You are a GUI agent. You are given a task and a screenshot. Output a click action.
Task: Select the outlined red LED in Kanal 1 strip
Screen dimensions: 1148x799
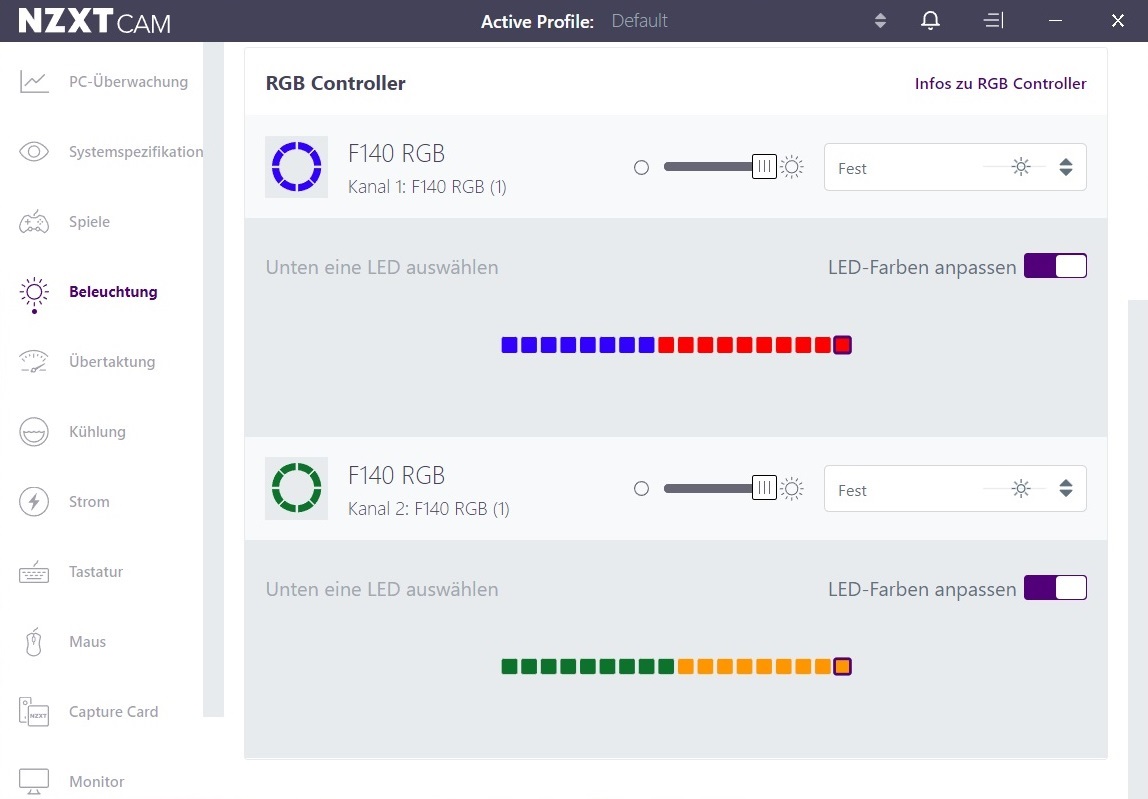(843, 345)
